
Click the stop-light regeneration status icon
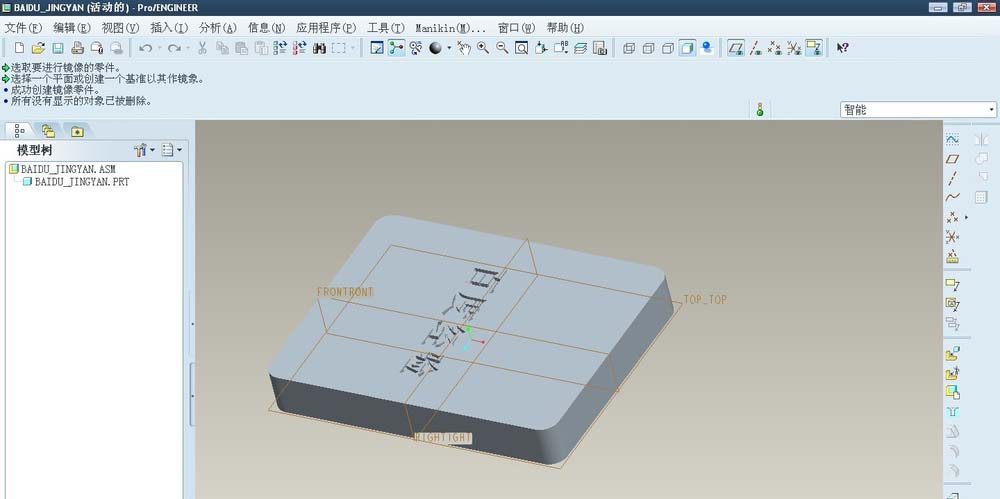click(x=760, y=109)
